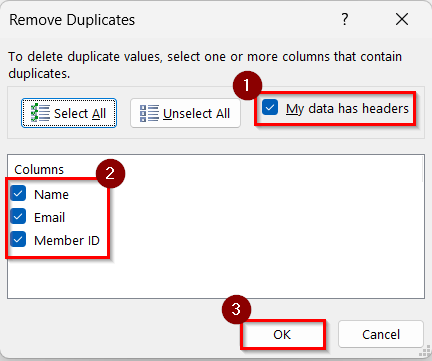
Task: Close the Remove Duplicates dialog
Action: tap(402, 19)
